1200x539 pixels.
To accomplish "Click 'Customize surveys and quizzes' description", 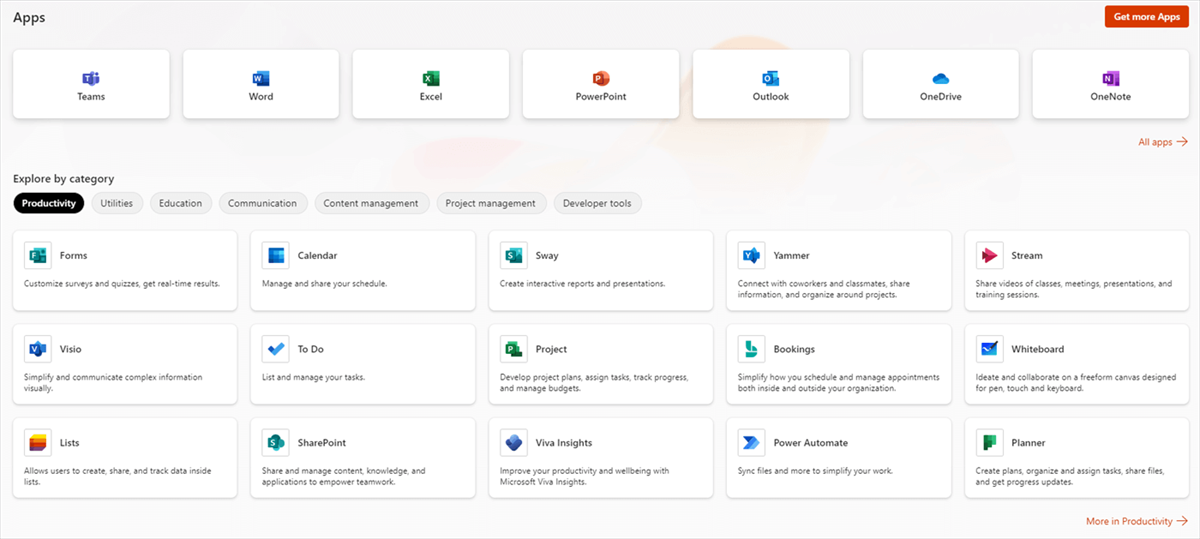I will pyautogui.click(x=122, y=284).
